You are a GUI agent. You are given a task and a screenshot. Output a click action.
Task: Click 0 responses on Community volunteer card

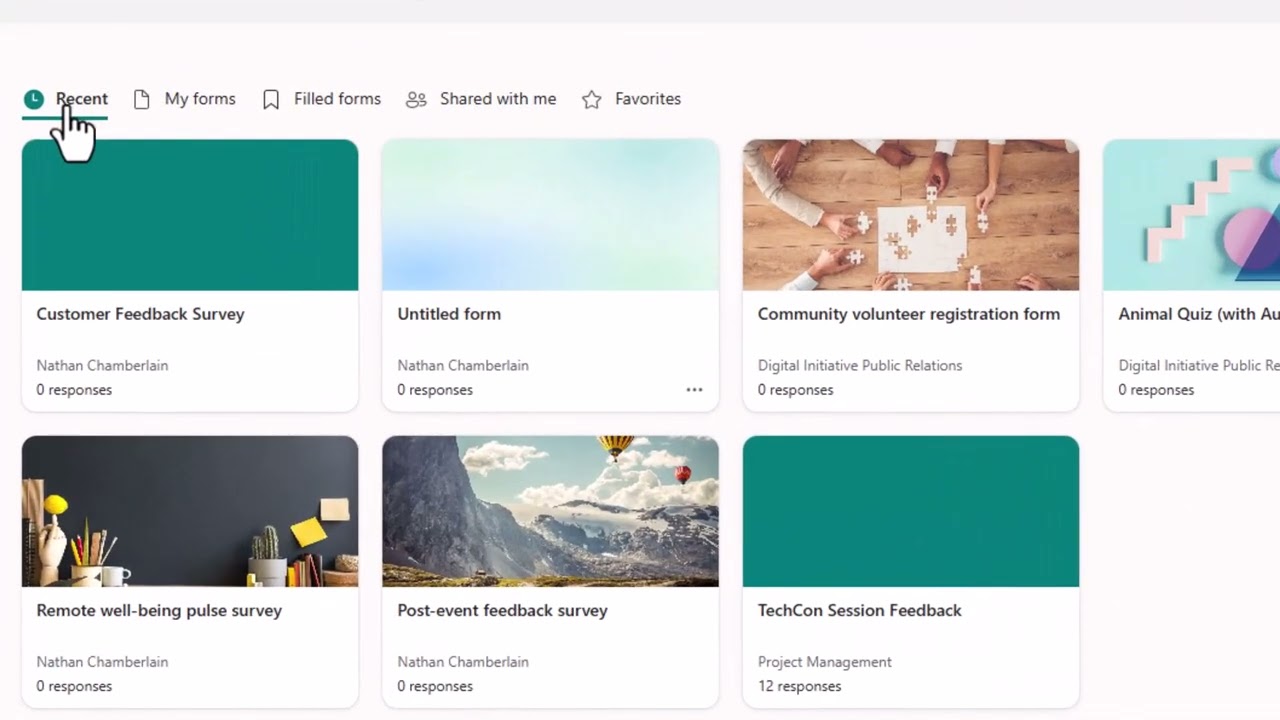pyautogui.click(x=795, y=390)
